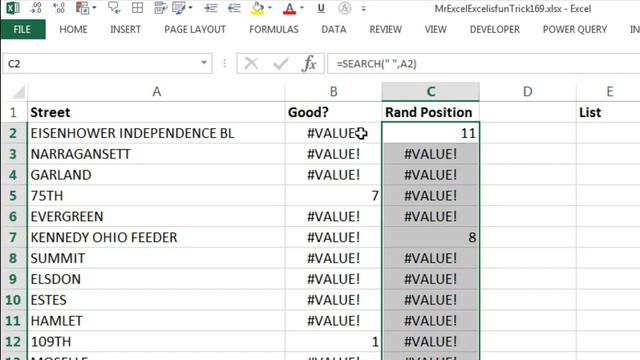Open the pivot table icon's dropdown arrow
The height and width of the screenshot is (360, 640).
[94, 8]
